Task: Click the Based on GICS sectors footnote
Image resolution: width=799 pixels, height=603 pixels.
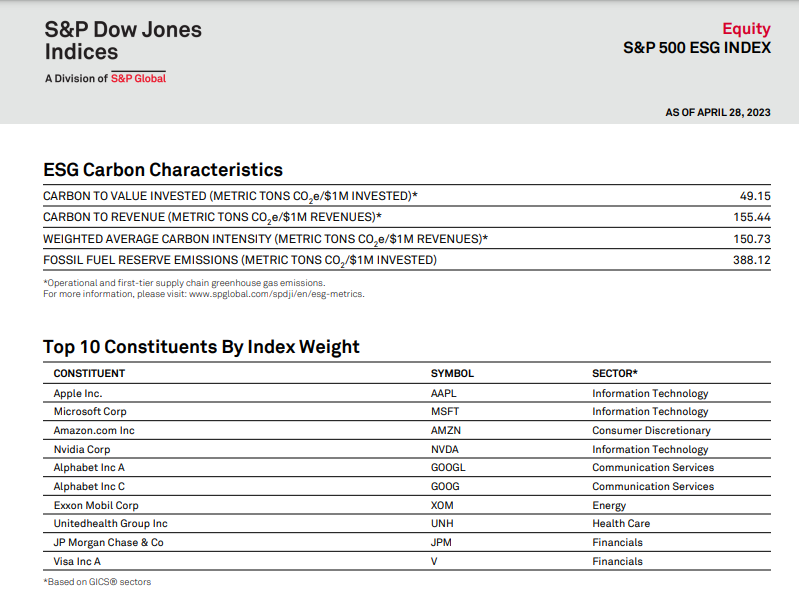Action: 97,582
